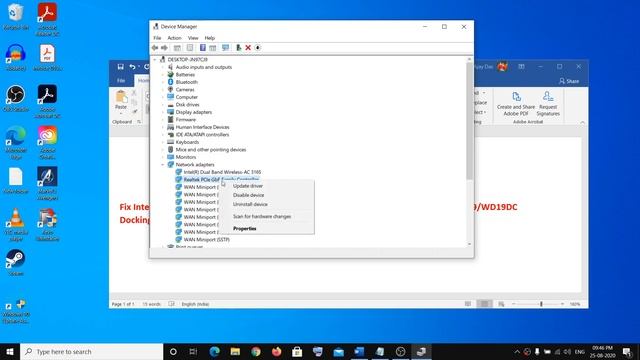Open Mail app from the taskbar
Image resolution: width=640 pixels, height=360 pixels.
pyautogui.click(x=338, y=351)
